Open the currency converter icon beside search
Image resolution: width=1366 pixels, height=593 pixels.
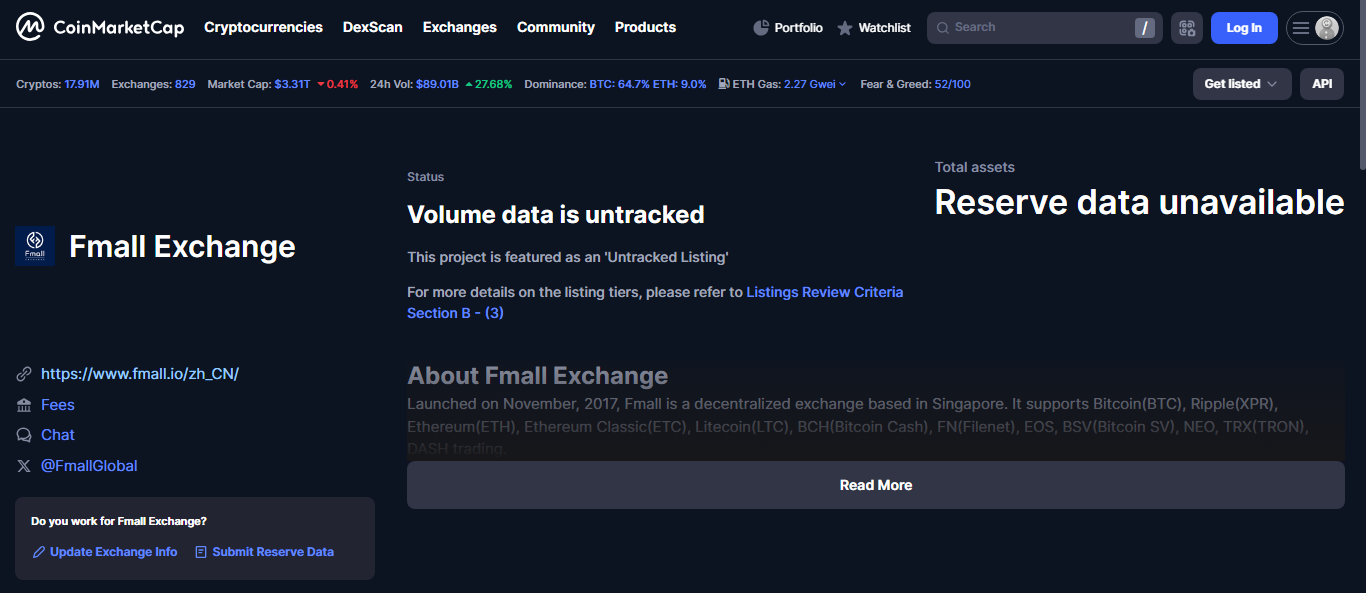click(x=1187, y=27)
